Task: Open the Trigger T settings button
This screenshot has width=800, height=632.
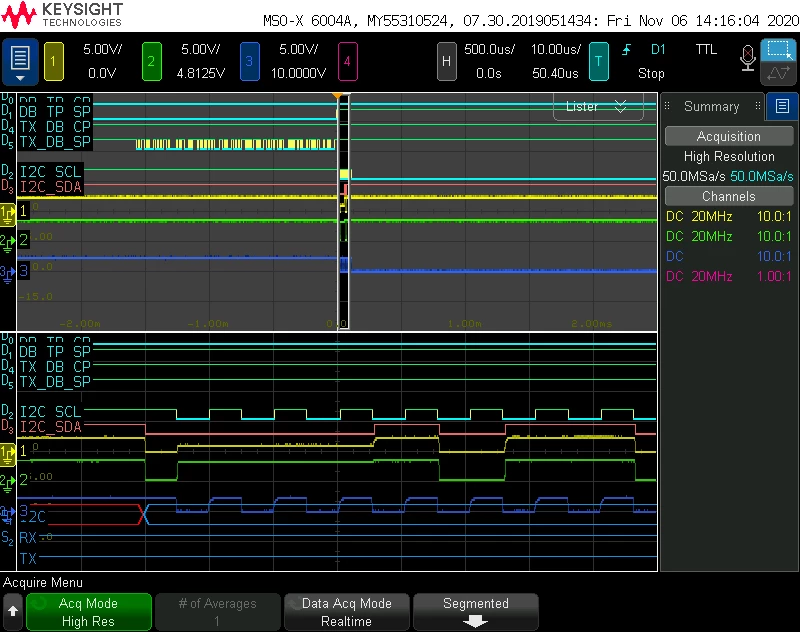Action: click(x=598, y=62)
